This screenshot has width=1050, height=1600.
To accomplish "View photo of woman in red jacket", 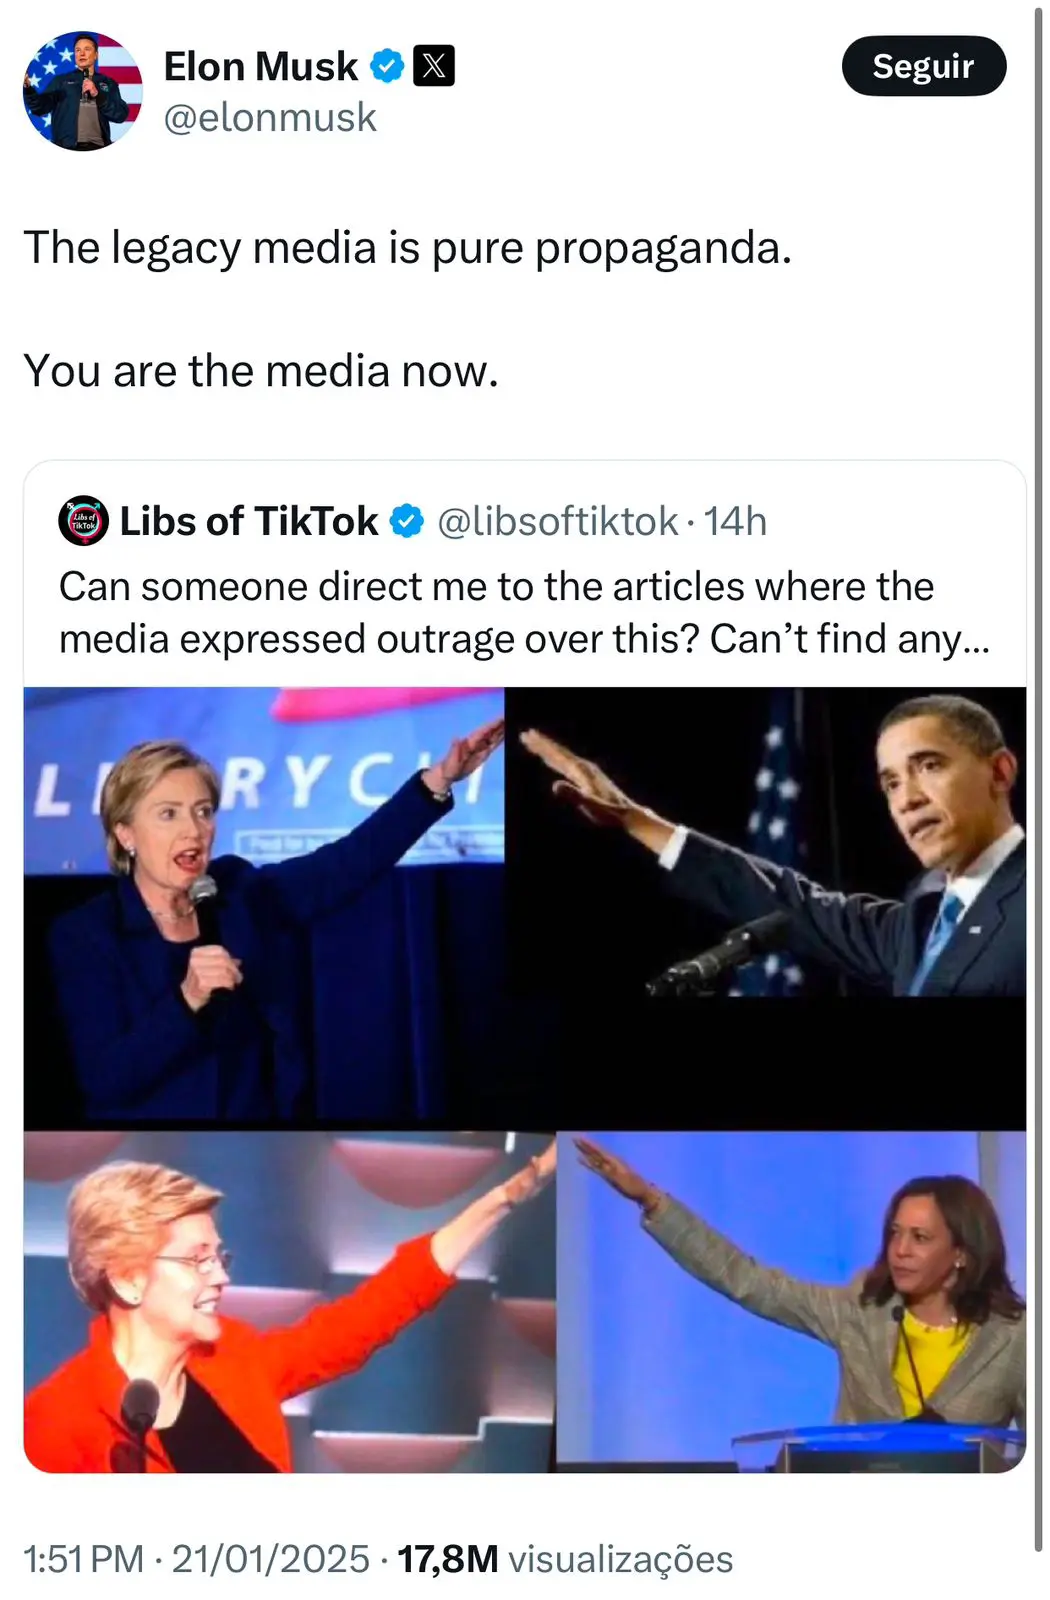I will coord(289,1302).
